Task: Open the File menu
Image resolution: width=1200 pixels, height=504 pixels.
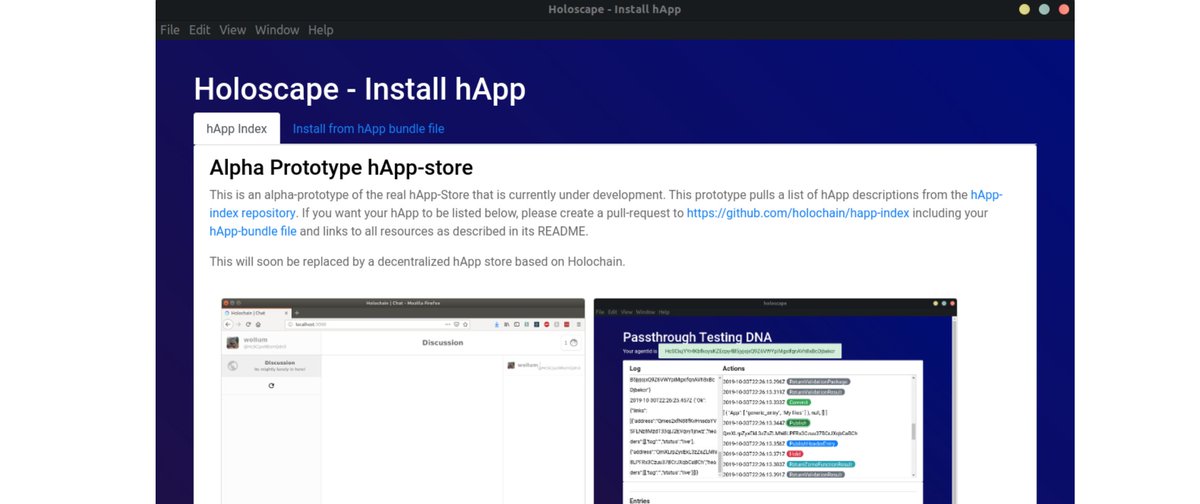Action: [x=170, y=30]
